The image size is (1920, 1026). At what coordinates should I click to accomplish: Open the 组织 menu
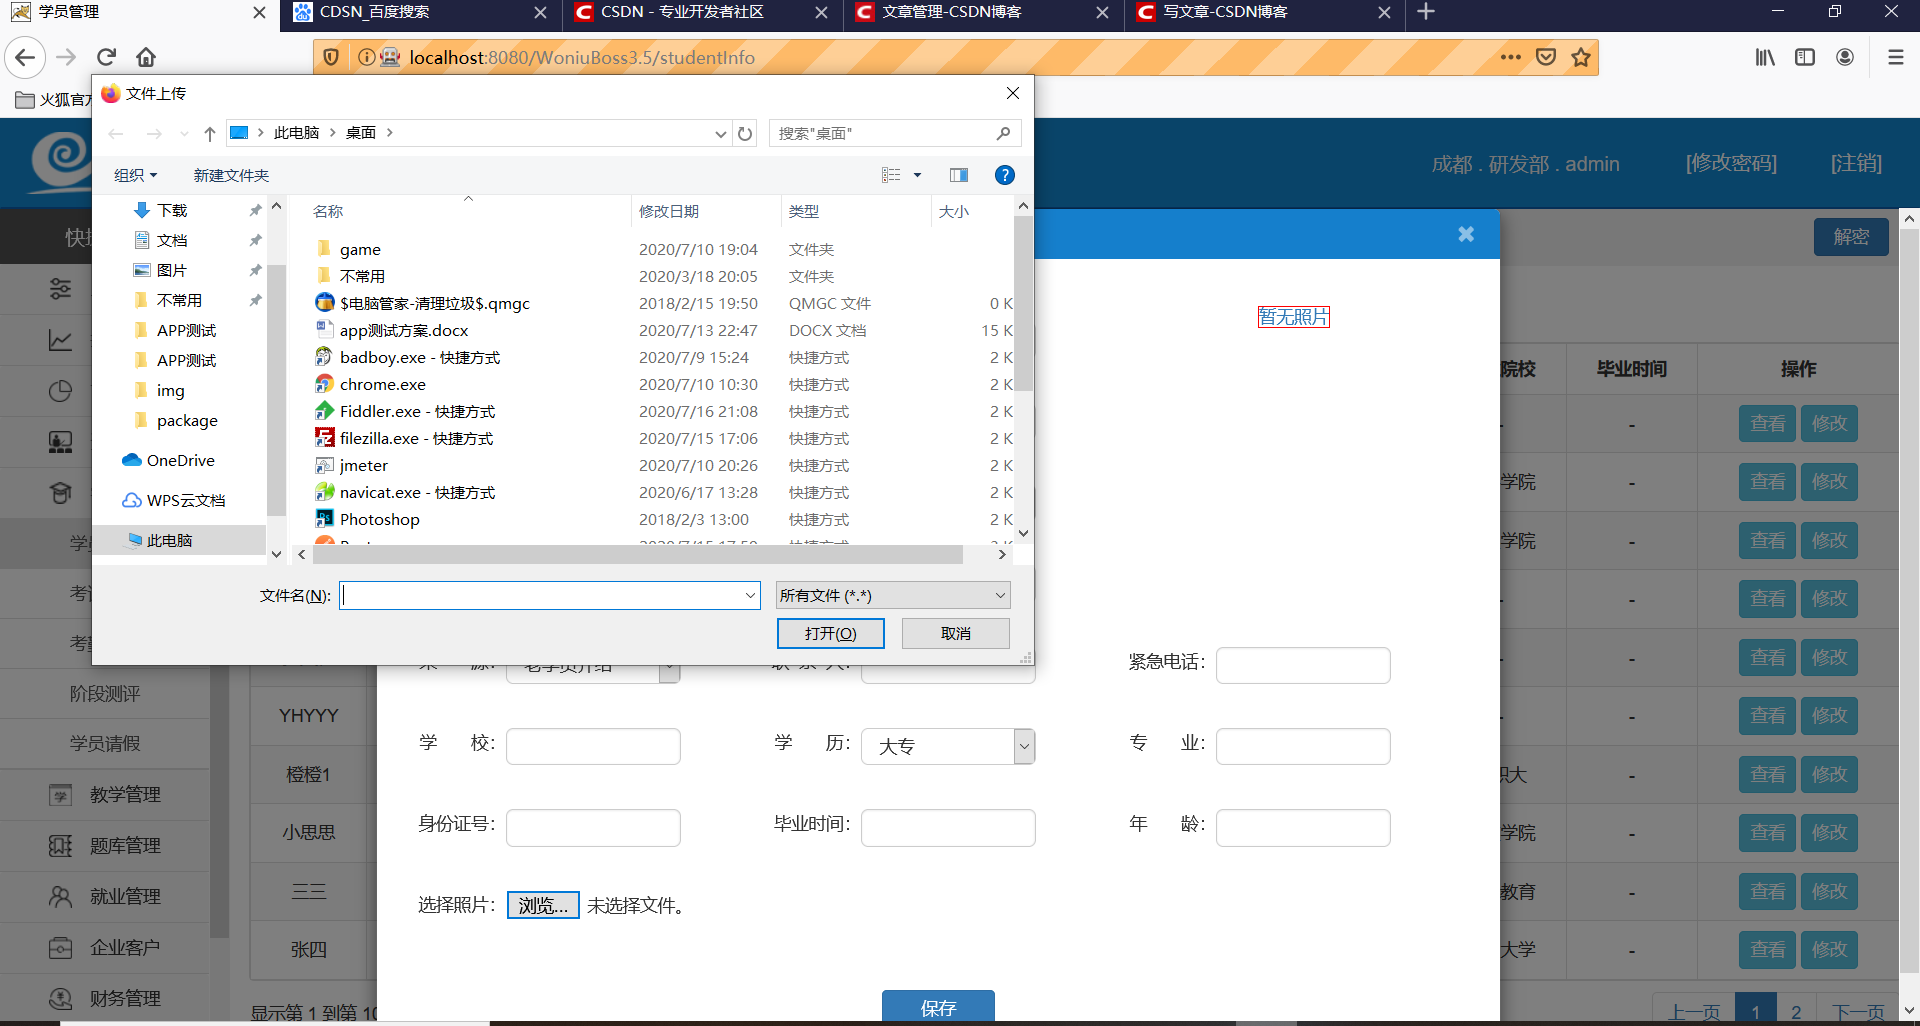click(135, 175)
